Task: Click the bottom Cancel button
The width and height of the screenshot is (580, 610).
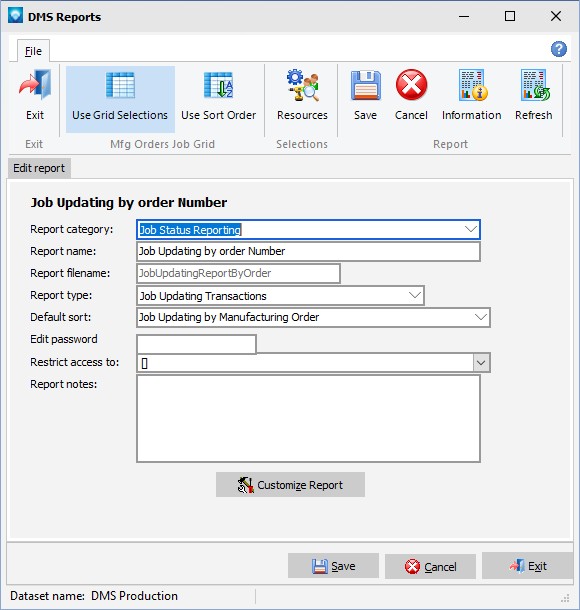Action: (x=430, y=566)
